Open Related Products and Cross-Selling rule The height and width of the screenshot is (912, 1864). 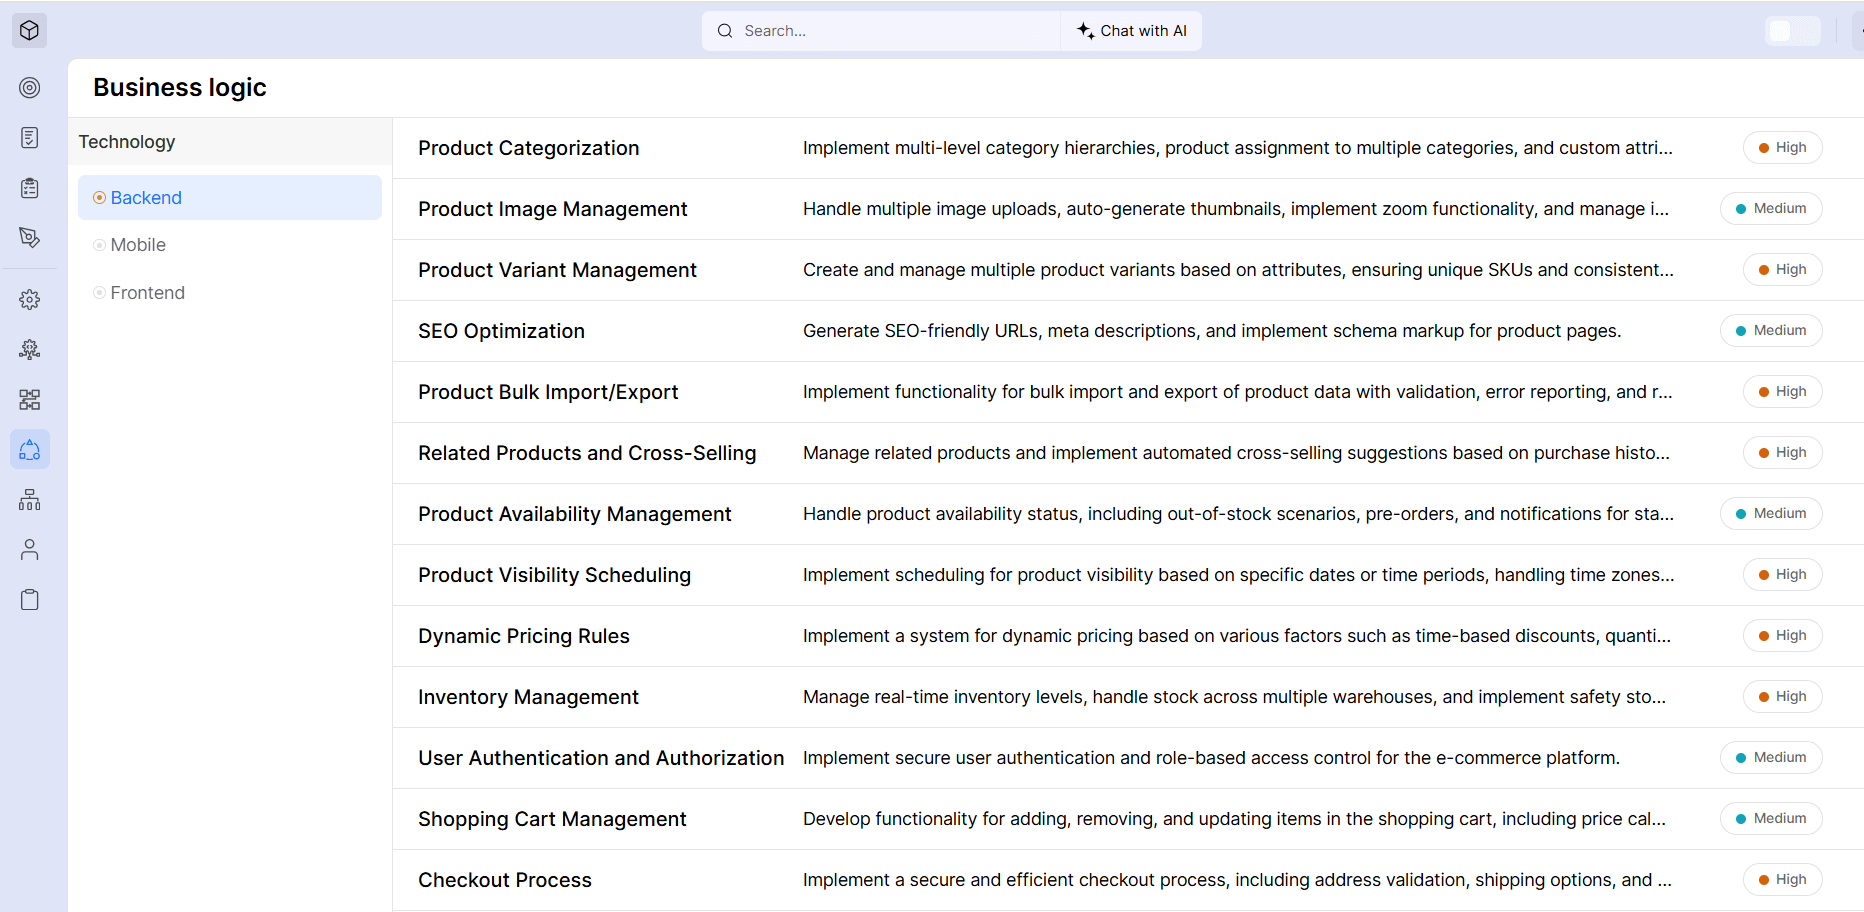(x=587, y=453)
